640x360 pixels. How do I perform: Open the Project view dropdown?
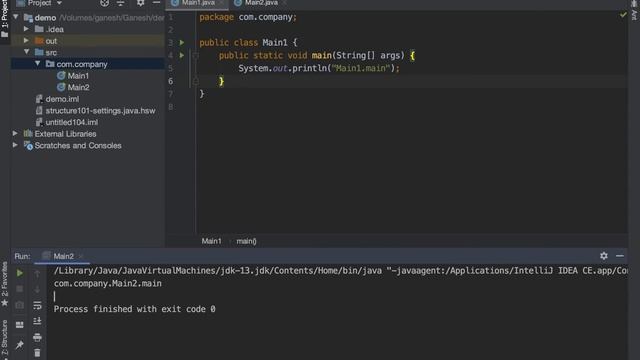[59, 3]
